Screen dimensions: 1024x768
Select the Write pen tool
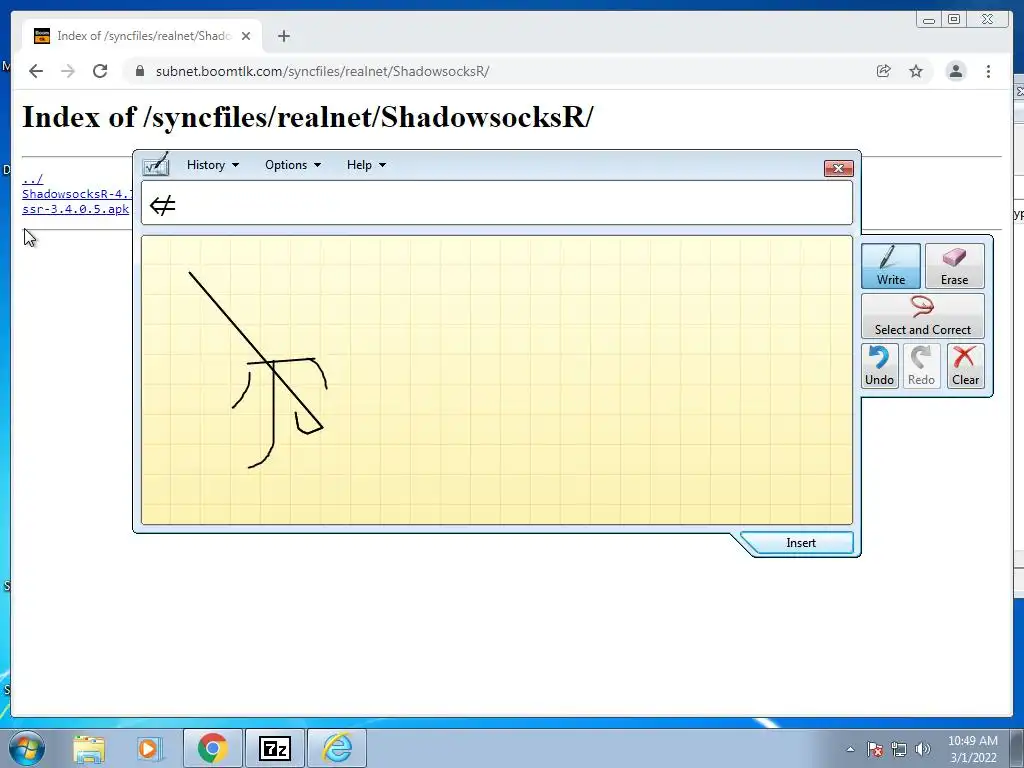point(891,266)
